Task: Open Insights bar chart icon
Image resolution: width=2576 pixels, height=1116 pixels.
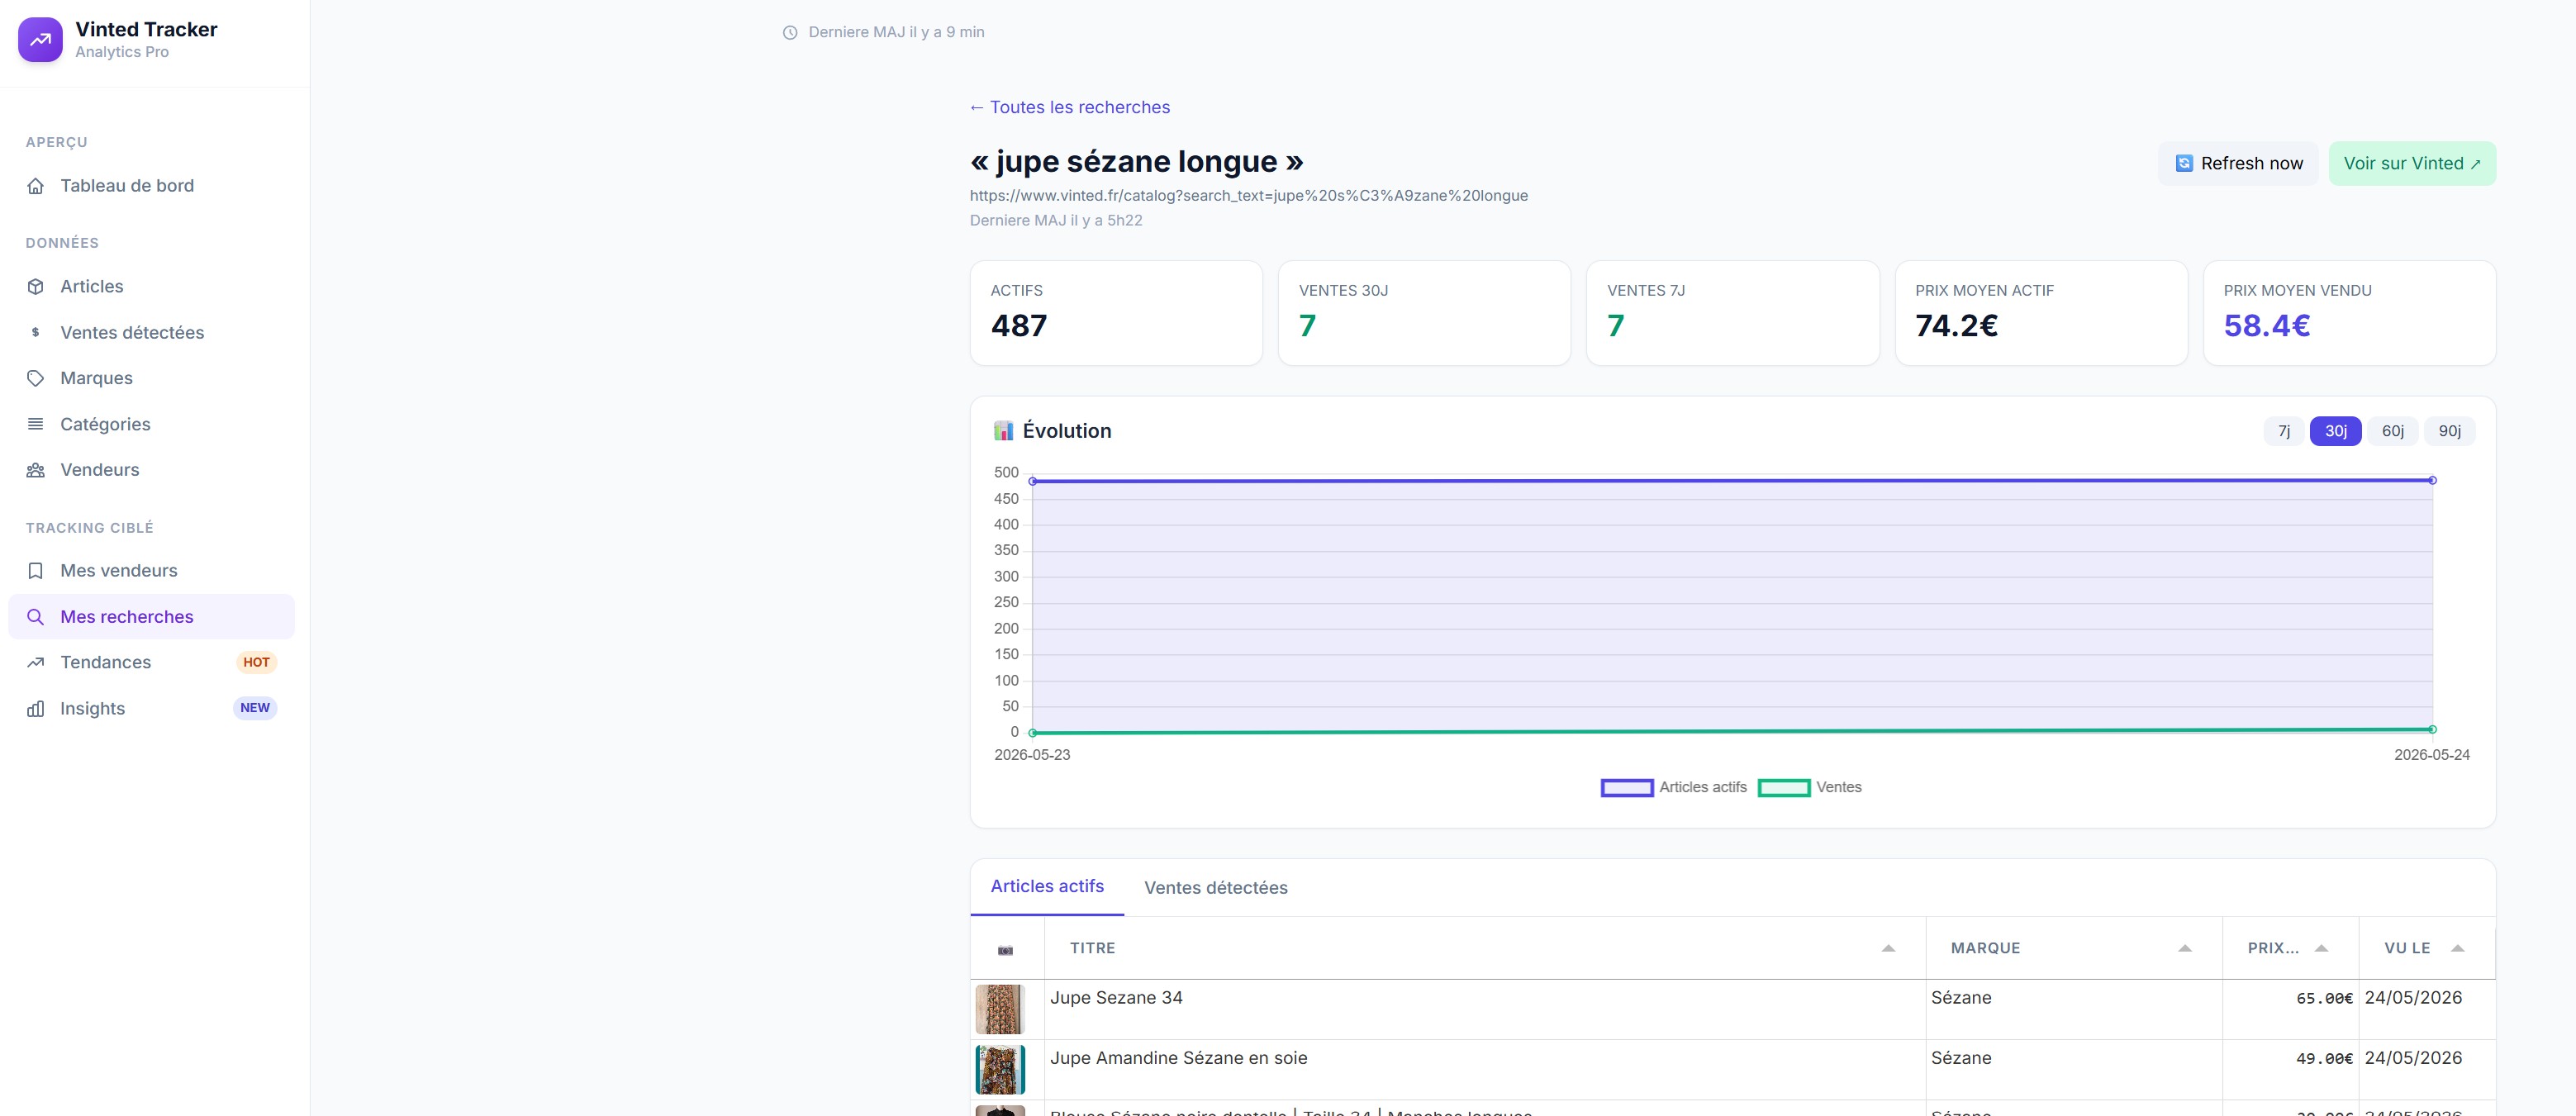Action: [36, 709]
